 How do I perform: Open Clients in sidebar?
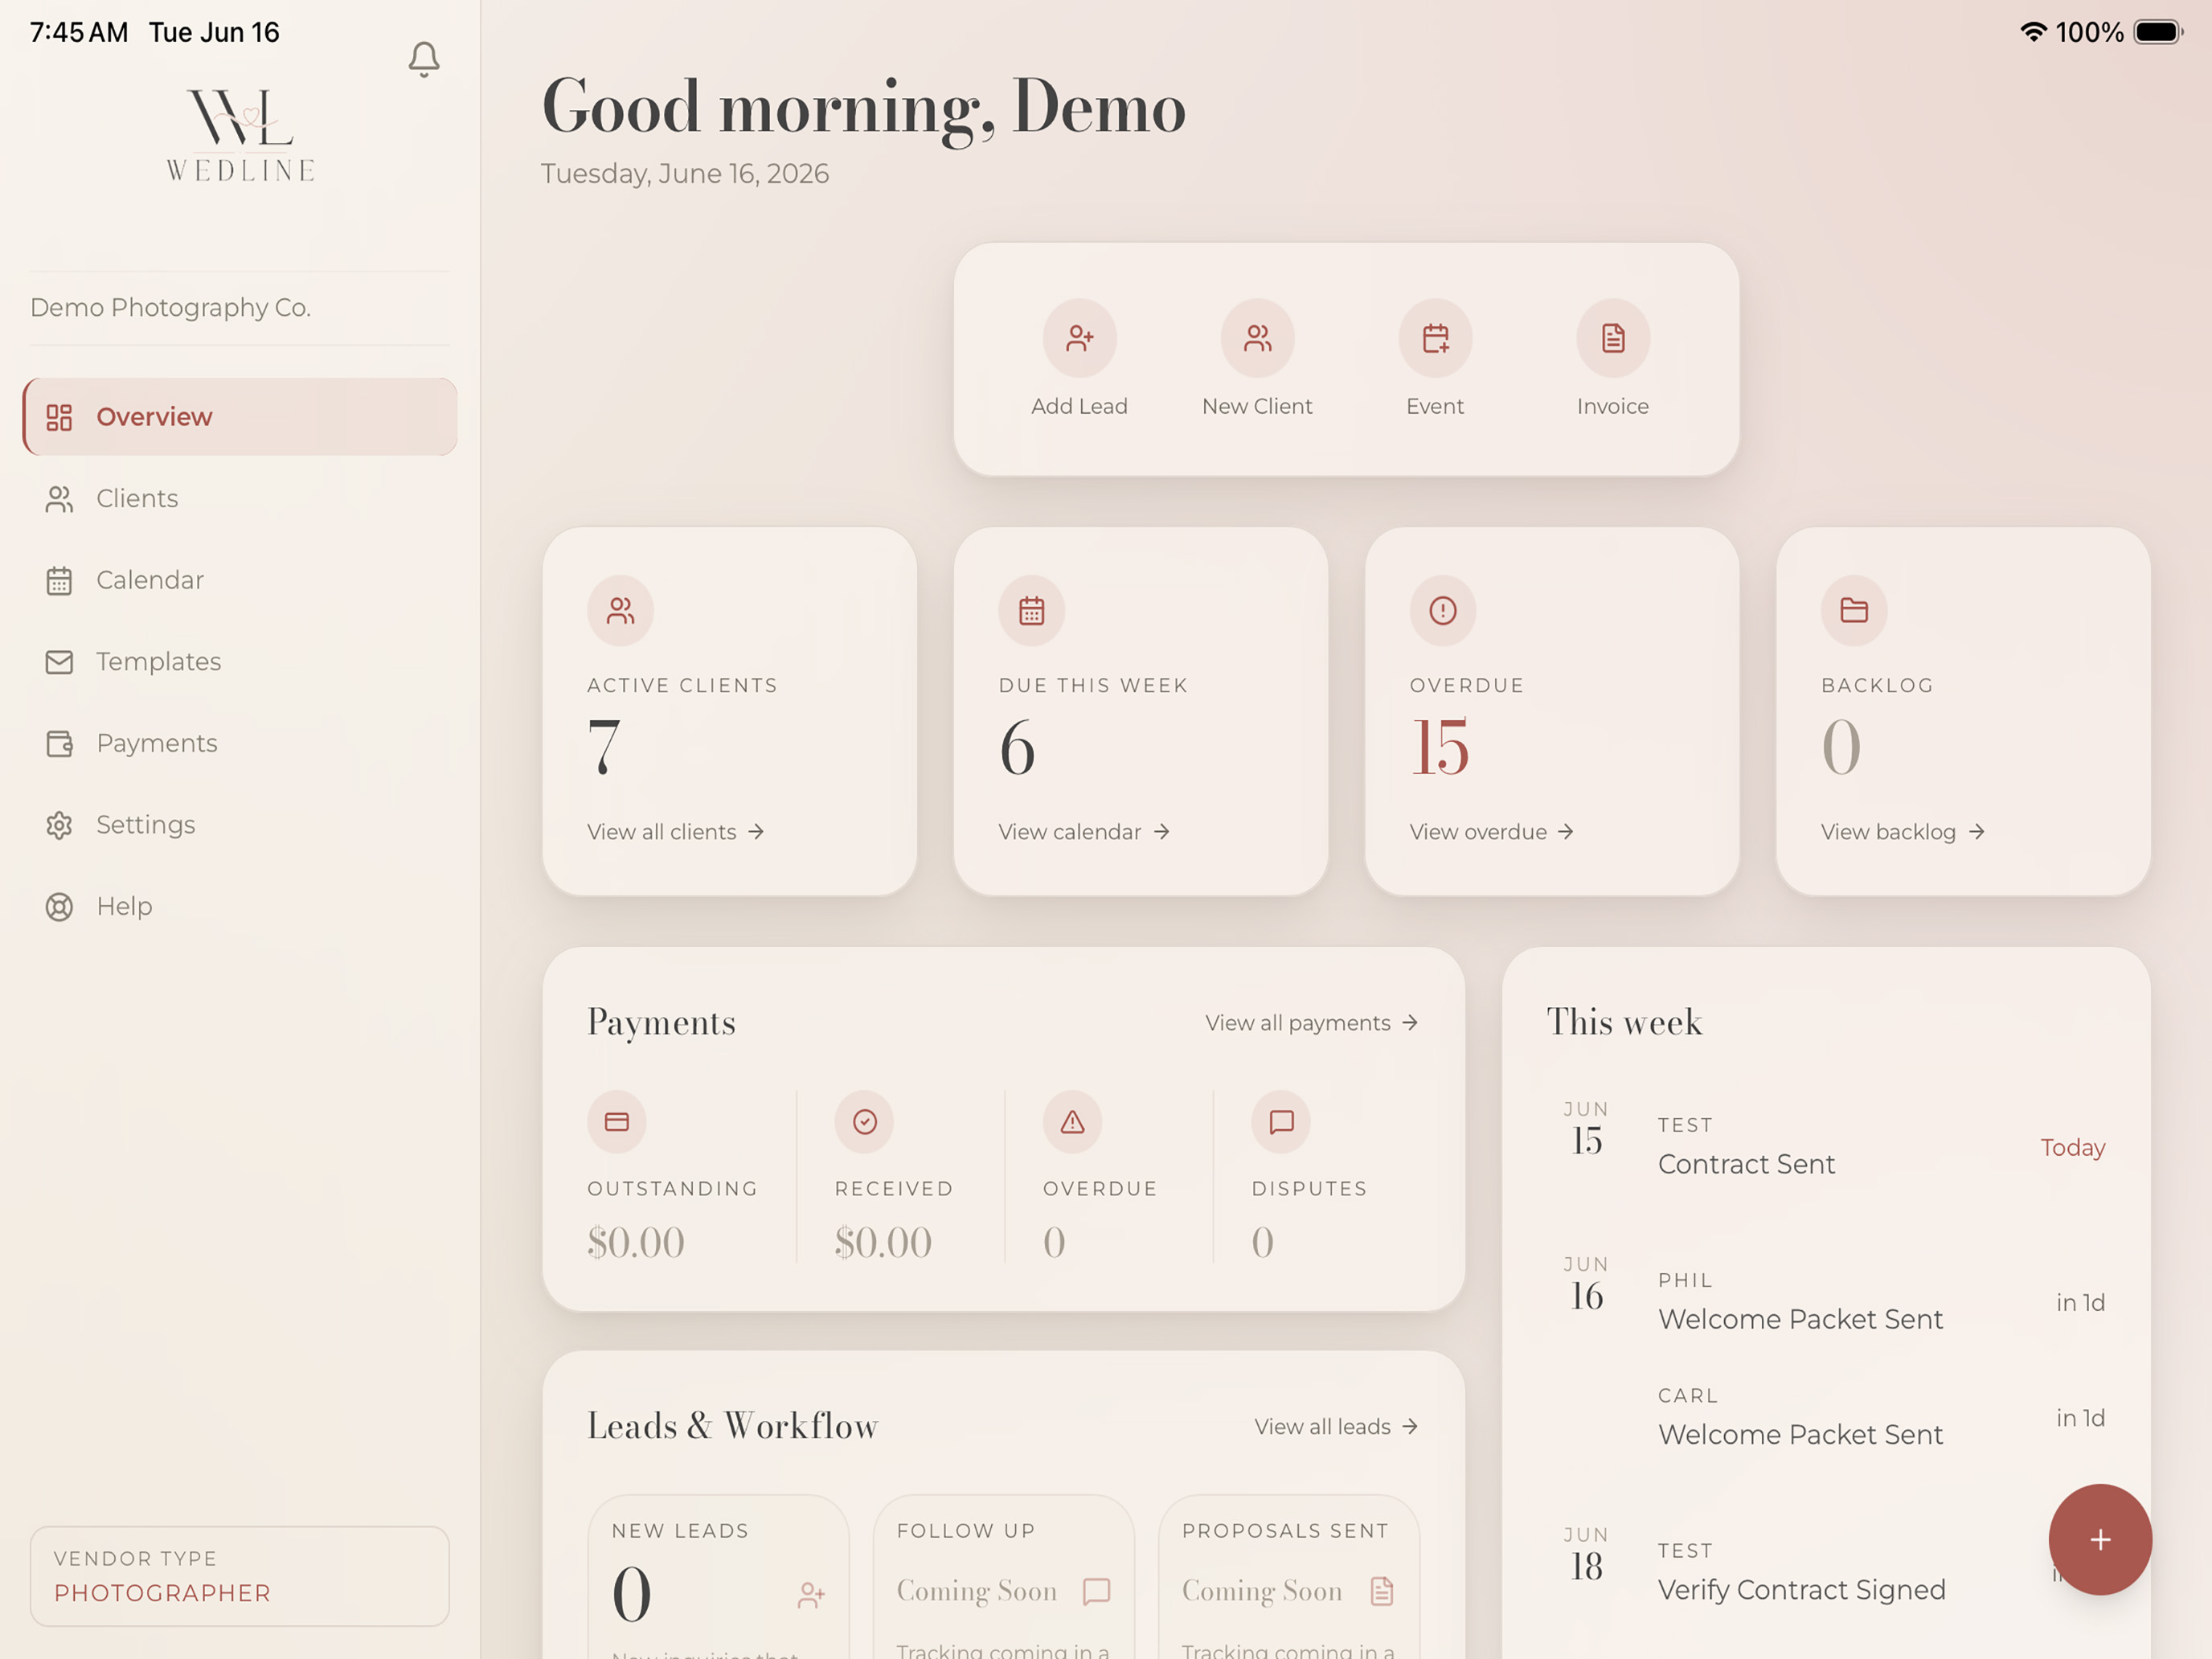(240, 498)
